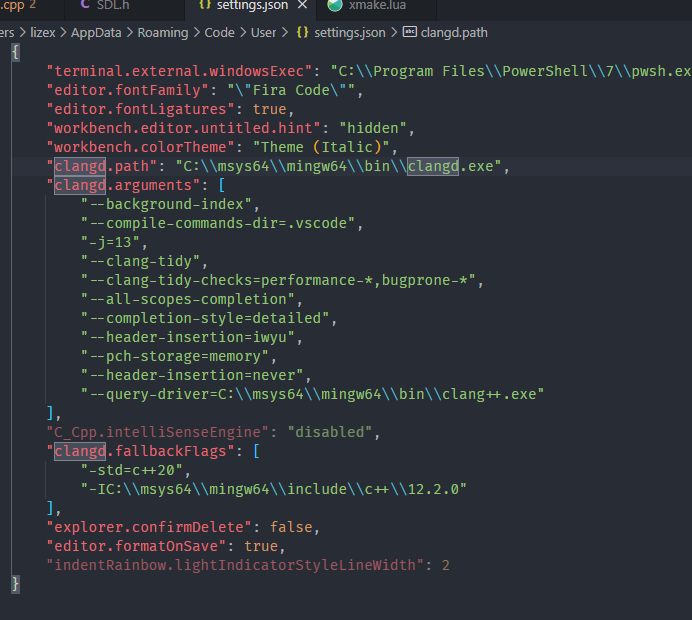Click the clangd.path key
692x620 pixels.
click(102, 166)
